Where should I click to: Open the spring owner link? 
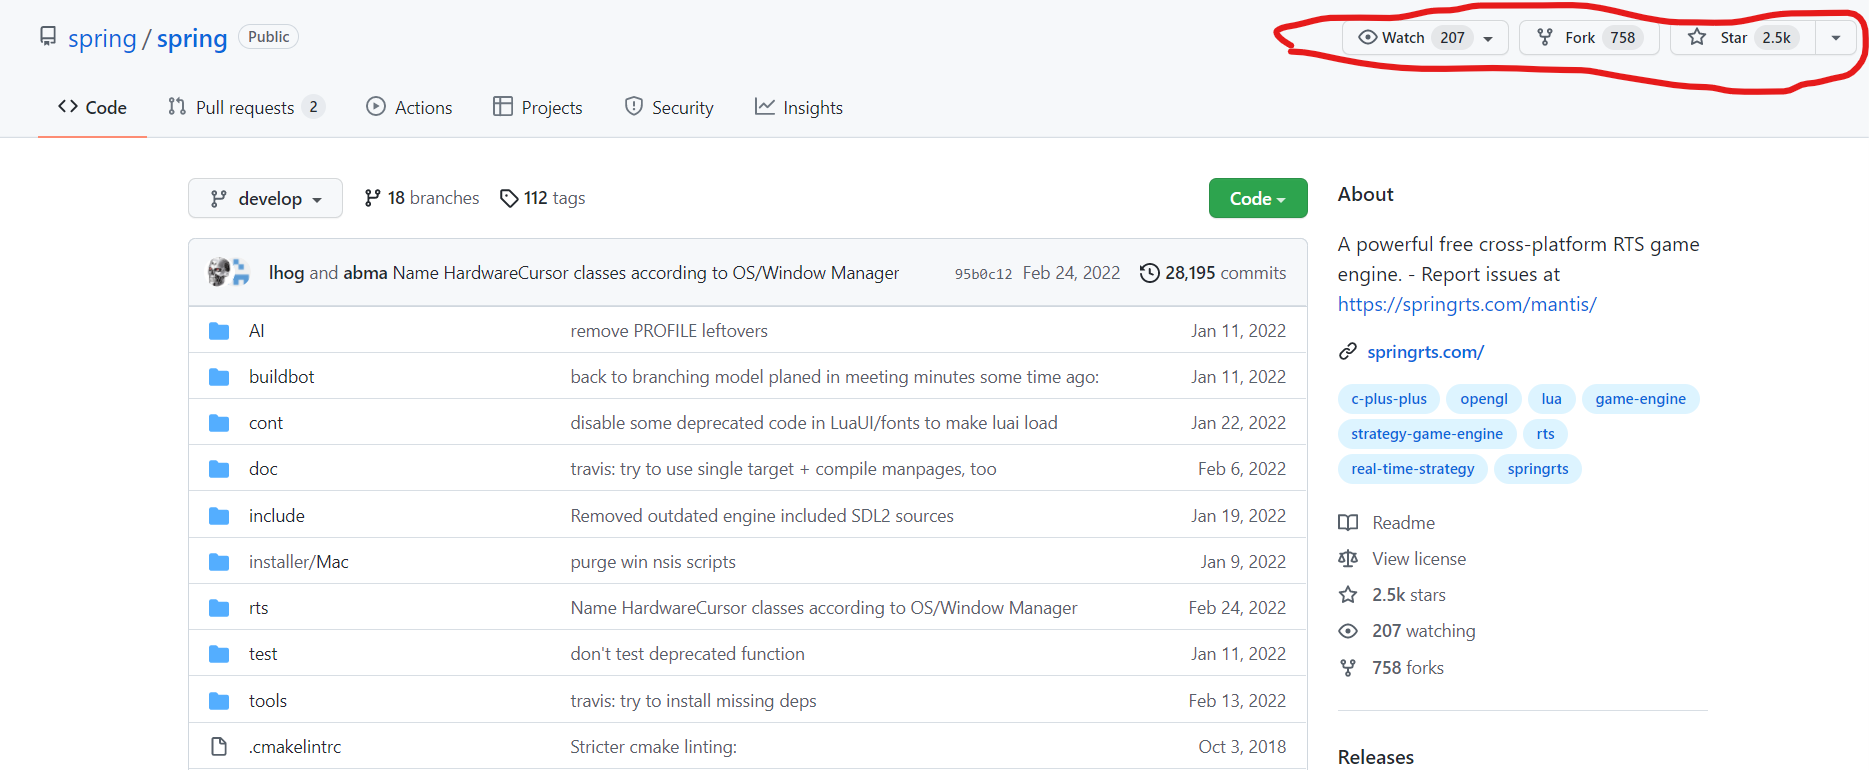pos(102,38)
